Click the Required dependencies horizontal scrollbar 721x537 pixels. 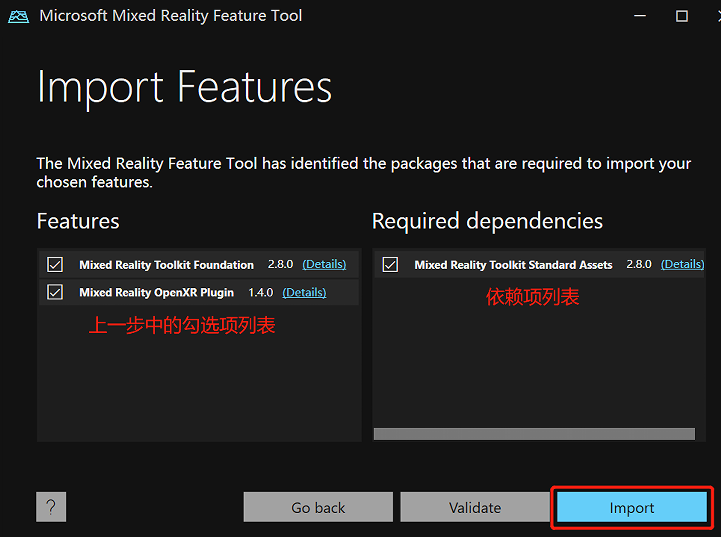pos(534,434)
